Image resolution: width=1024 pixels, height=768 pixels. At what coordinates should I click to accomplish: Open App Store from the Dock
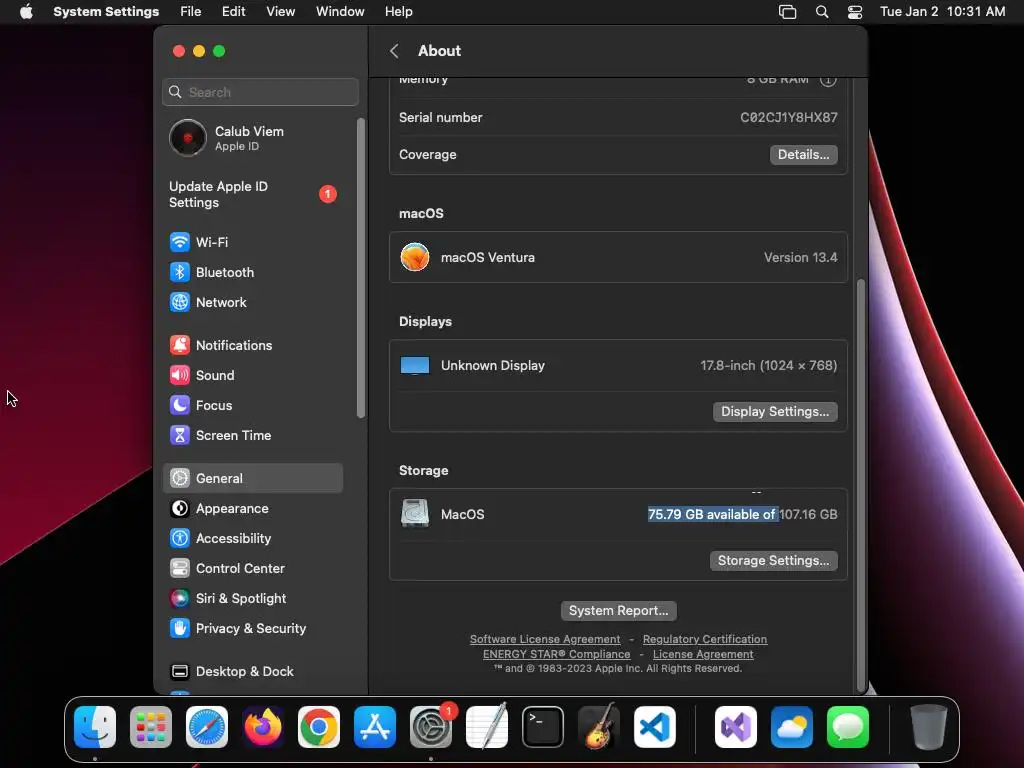375,727
